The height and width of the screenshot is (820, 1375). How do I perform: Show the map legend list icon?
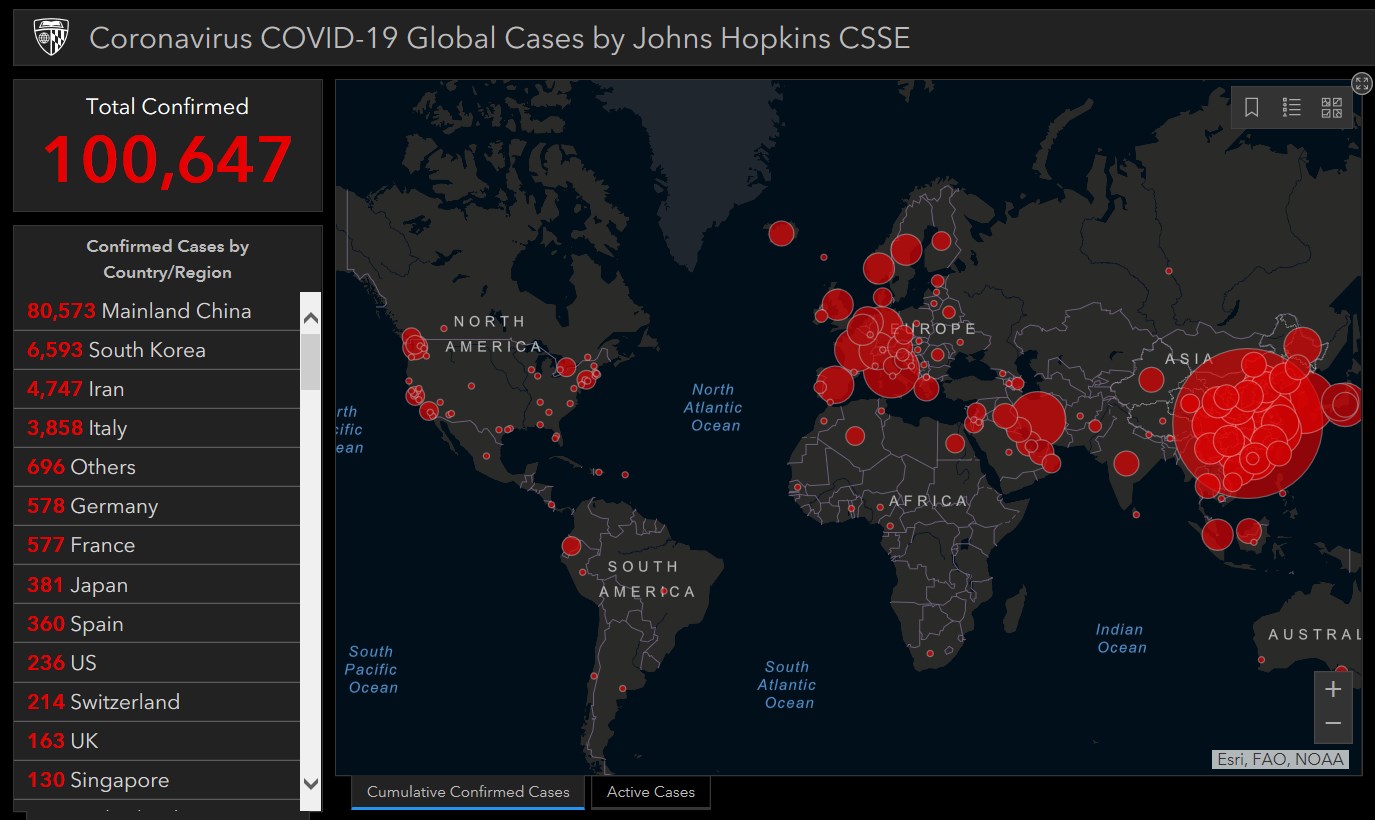[x=1291, y=107]
